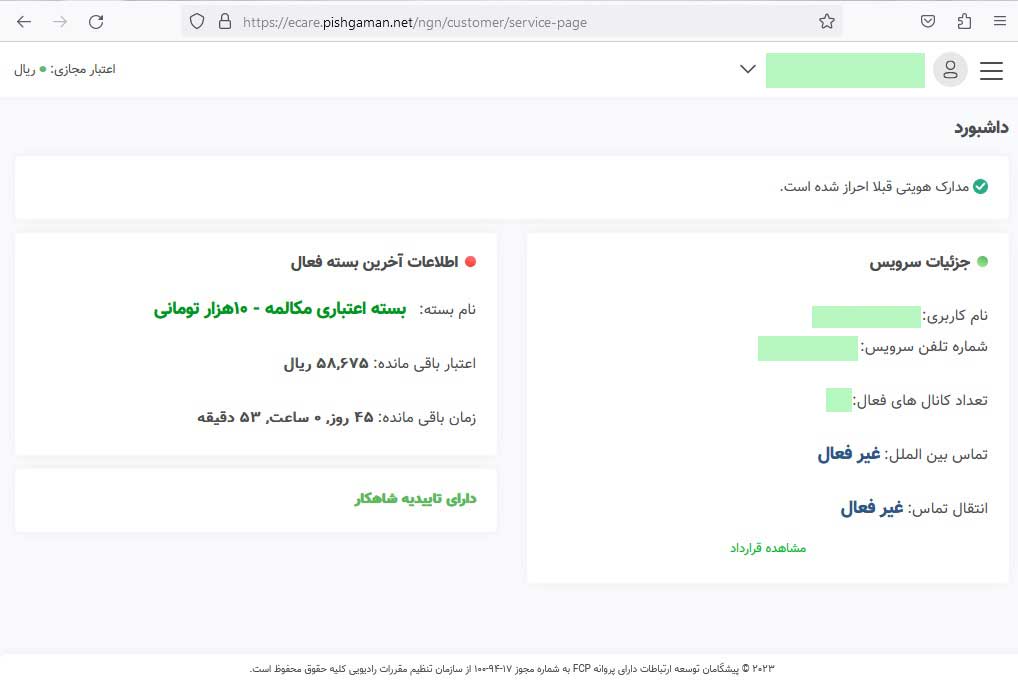Click the بسته اعتباری مکالمه package name

[280, 309]
